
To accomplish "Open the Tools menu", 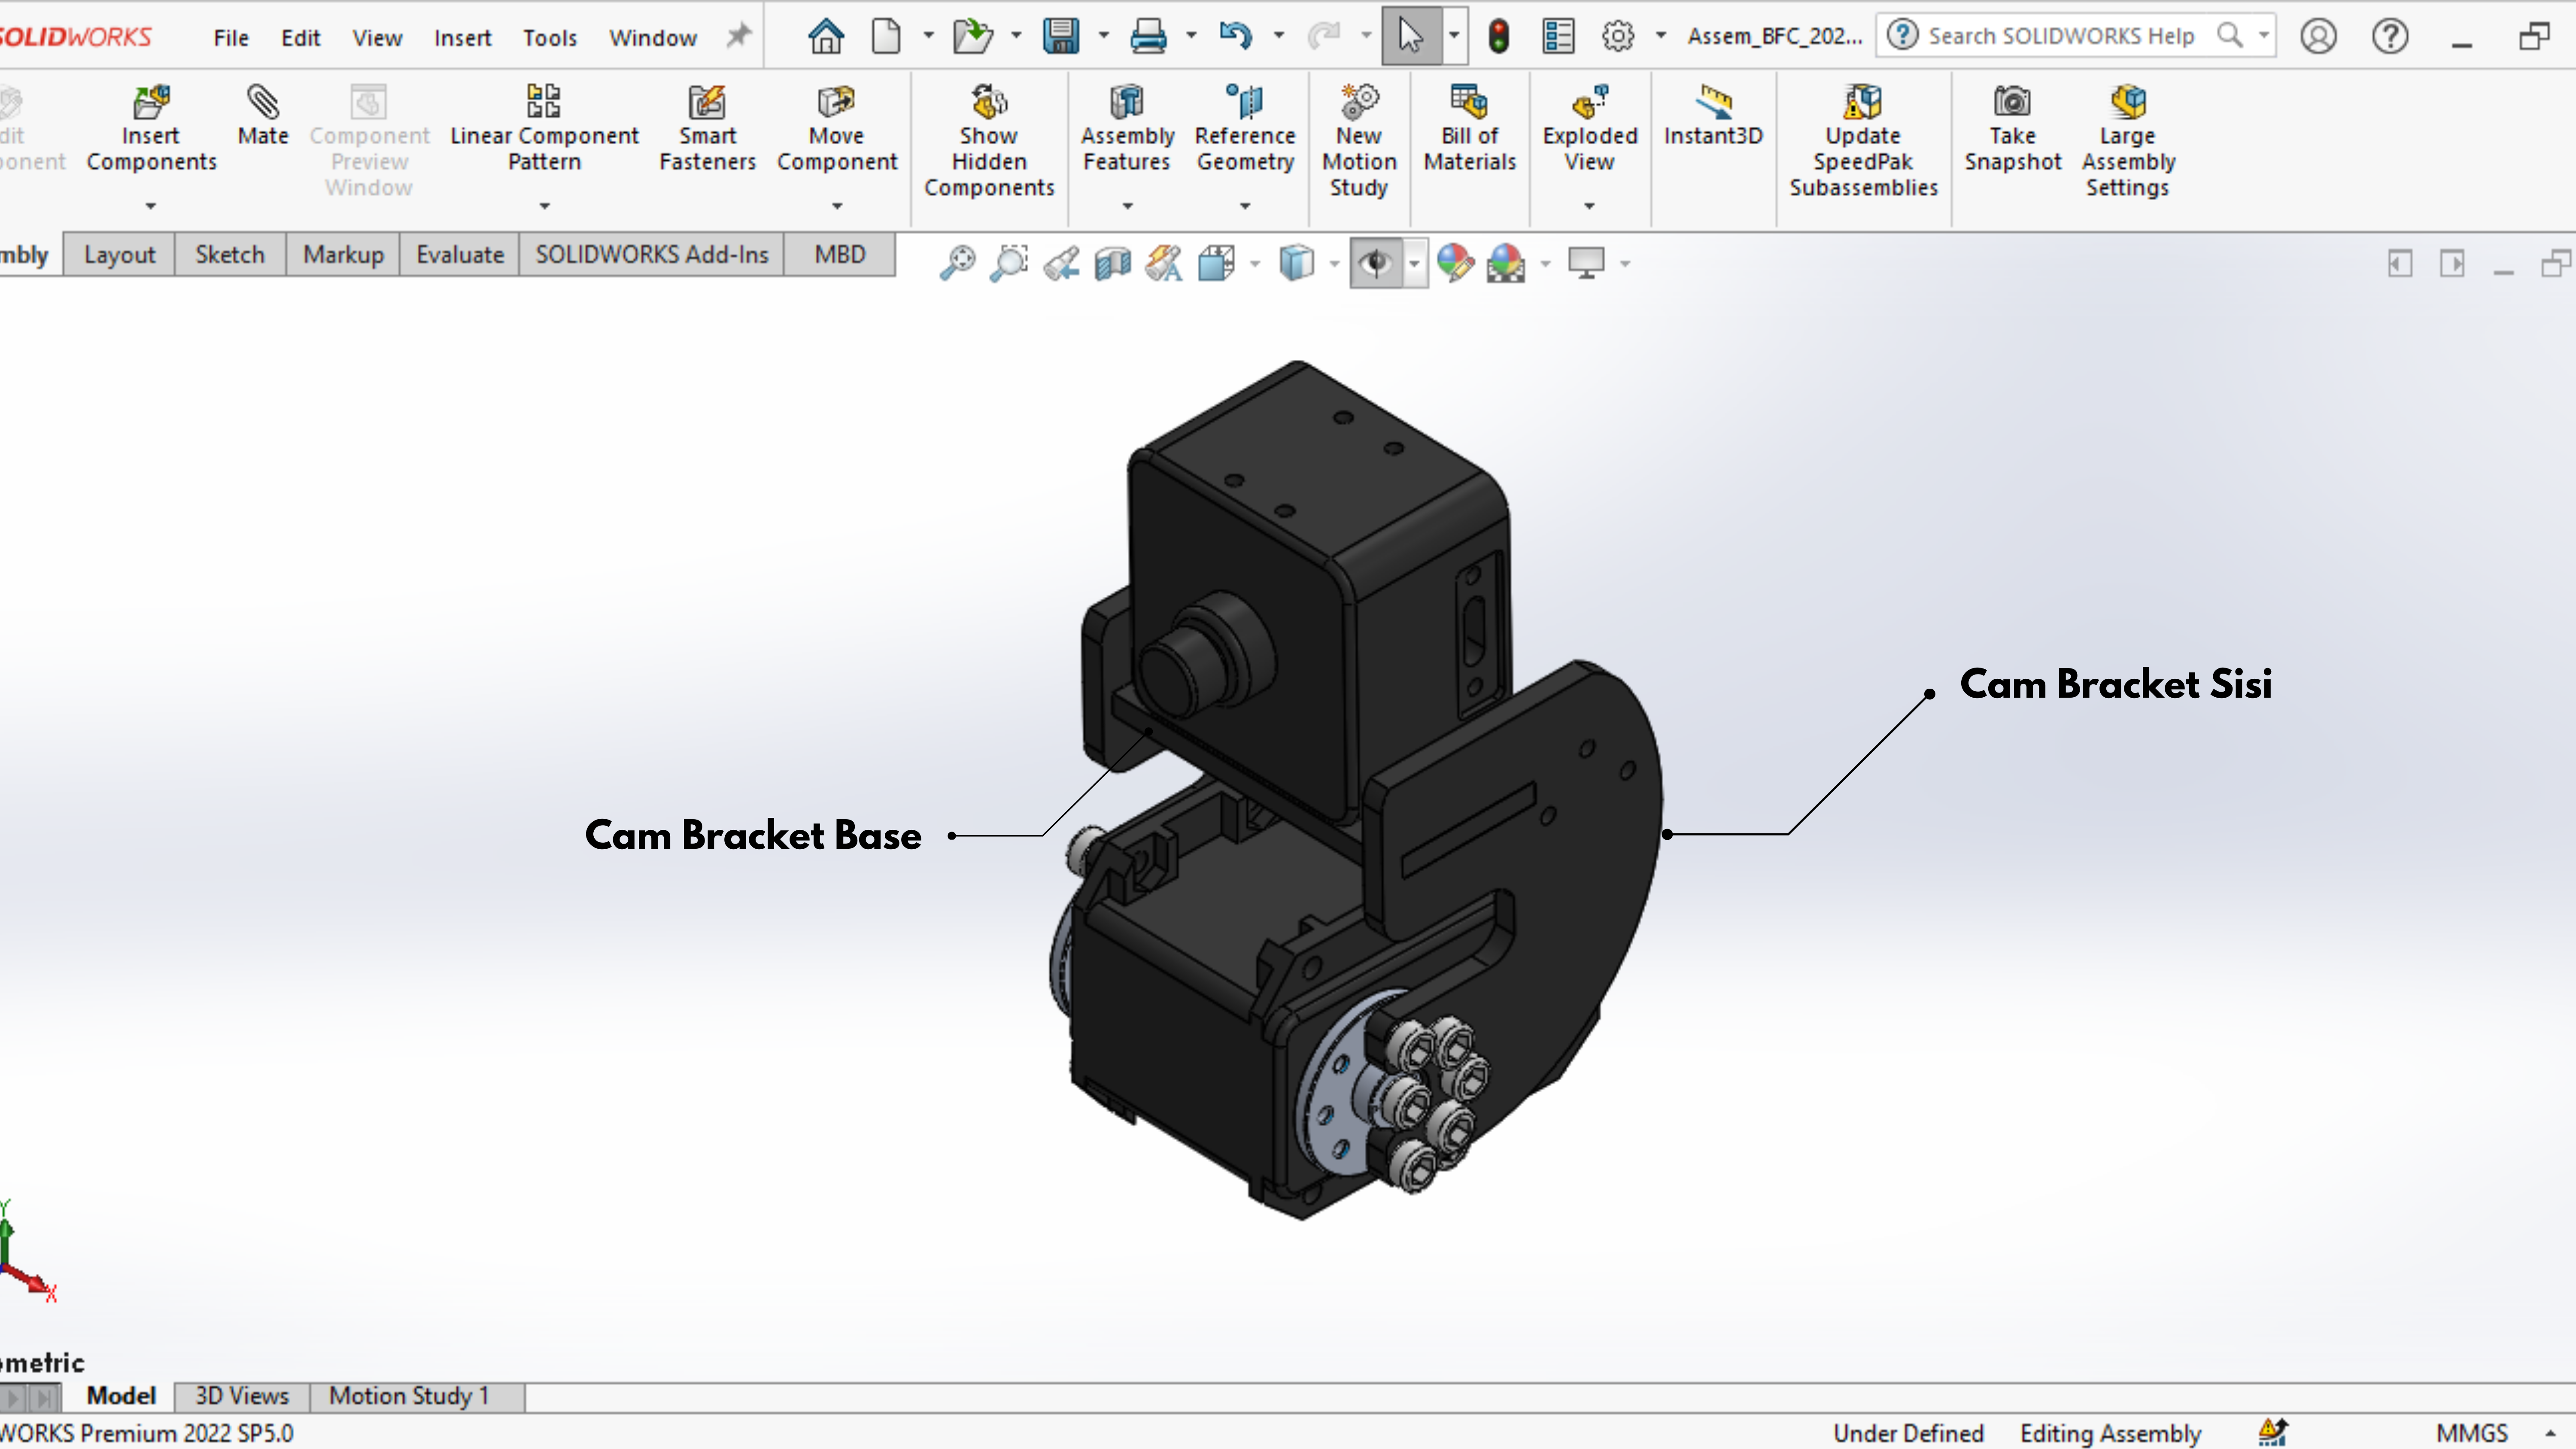I will pyautogui.click(x=550, y=38).
